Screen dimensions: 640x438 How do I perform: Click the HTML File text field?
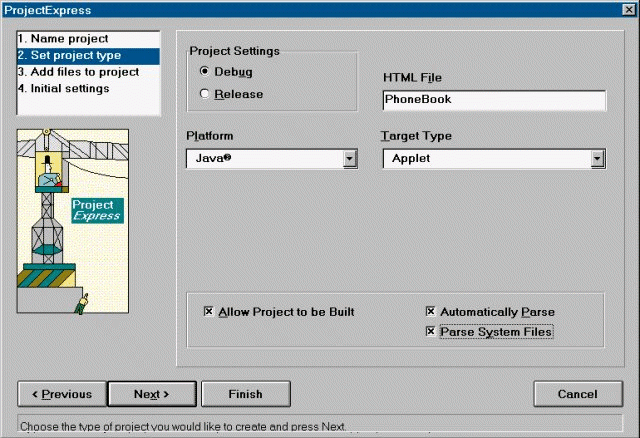coord(494,101)
